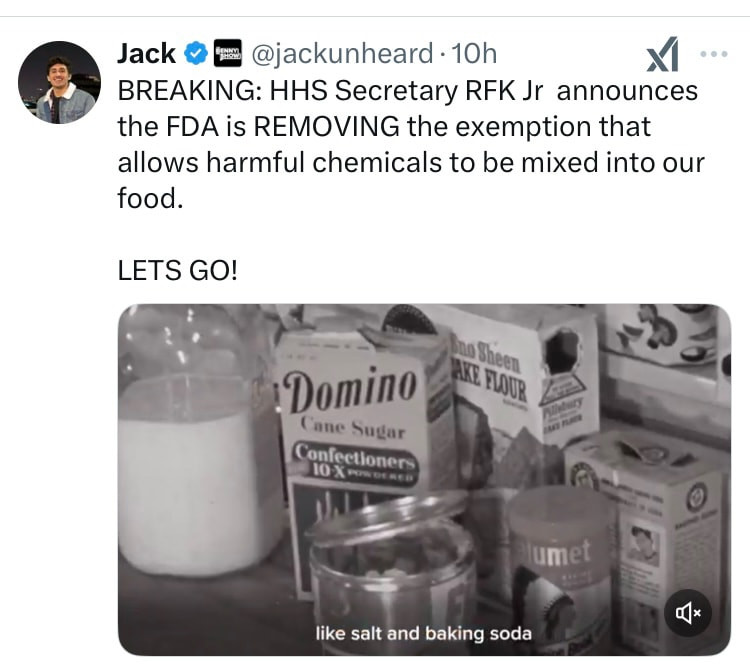Viewport: 750px width, 665px height.
Task: Click the LETS GO! text line
Action: tap(177, 270)
